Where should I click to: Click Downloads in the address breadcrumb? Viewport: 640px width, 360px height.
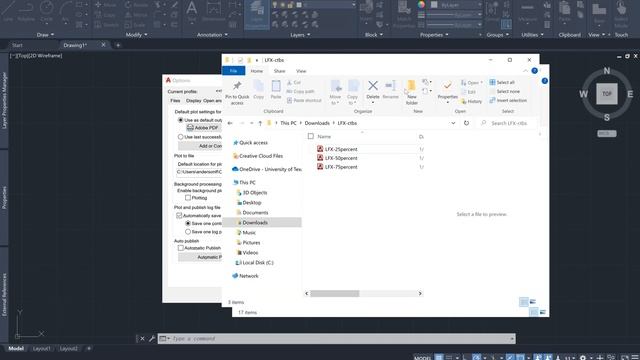(317, 123)
